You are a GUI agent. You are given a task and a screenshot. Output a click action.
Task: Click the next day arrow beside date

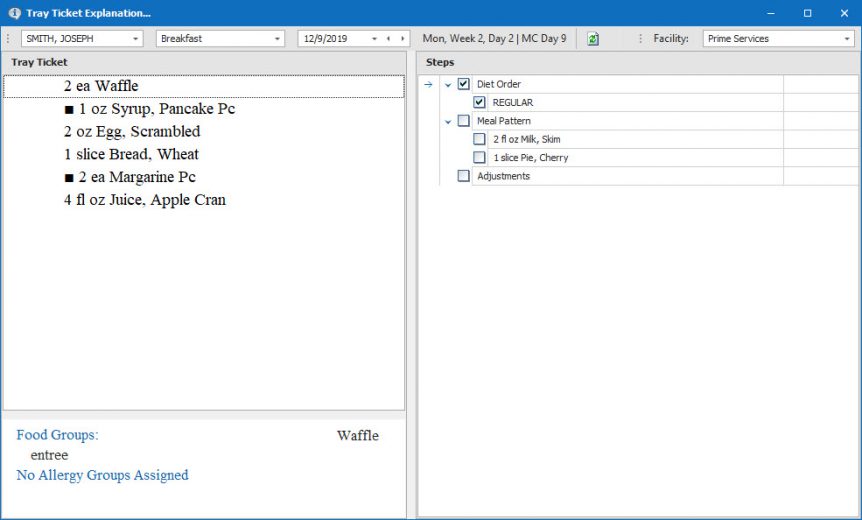402,39
